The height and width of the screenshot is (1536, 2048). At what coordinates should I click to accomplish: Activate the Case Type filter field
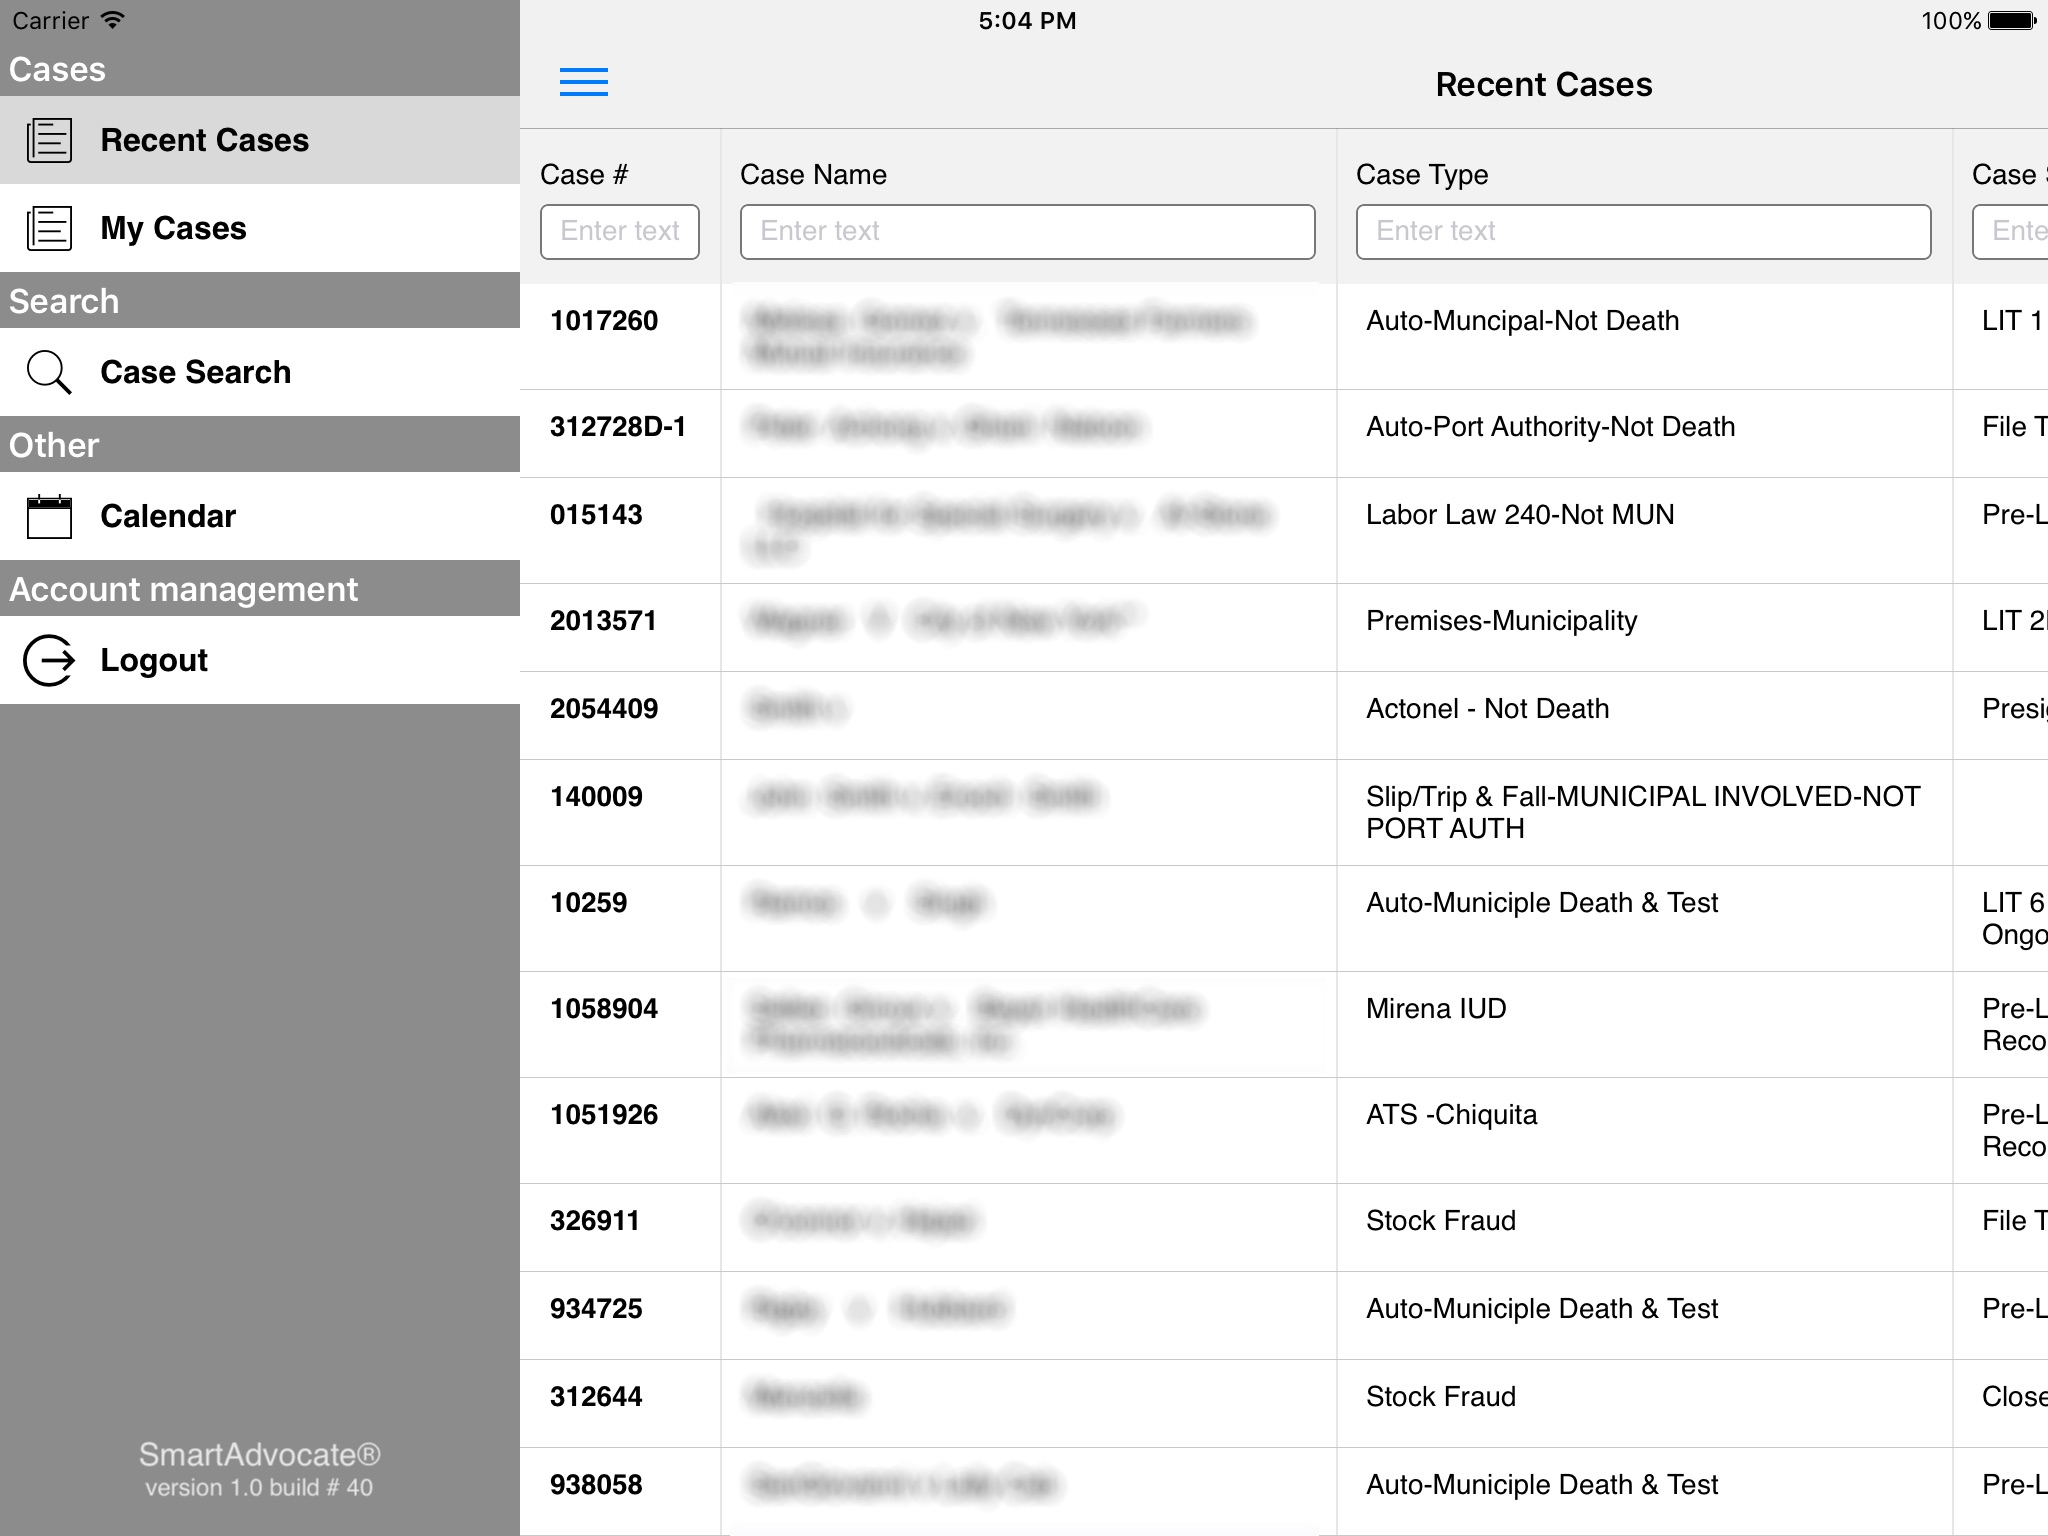[x=1644, y=232]
